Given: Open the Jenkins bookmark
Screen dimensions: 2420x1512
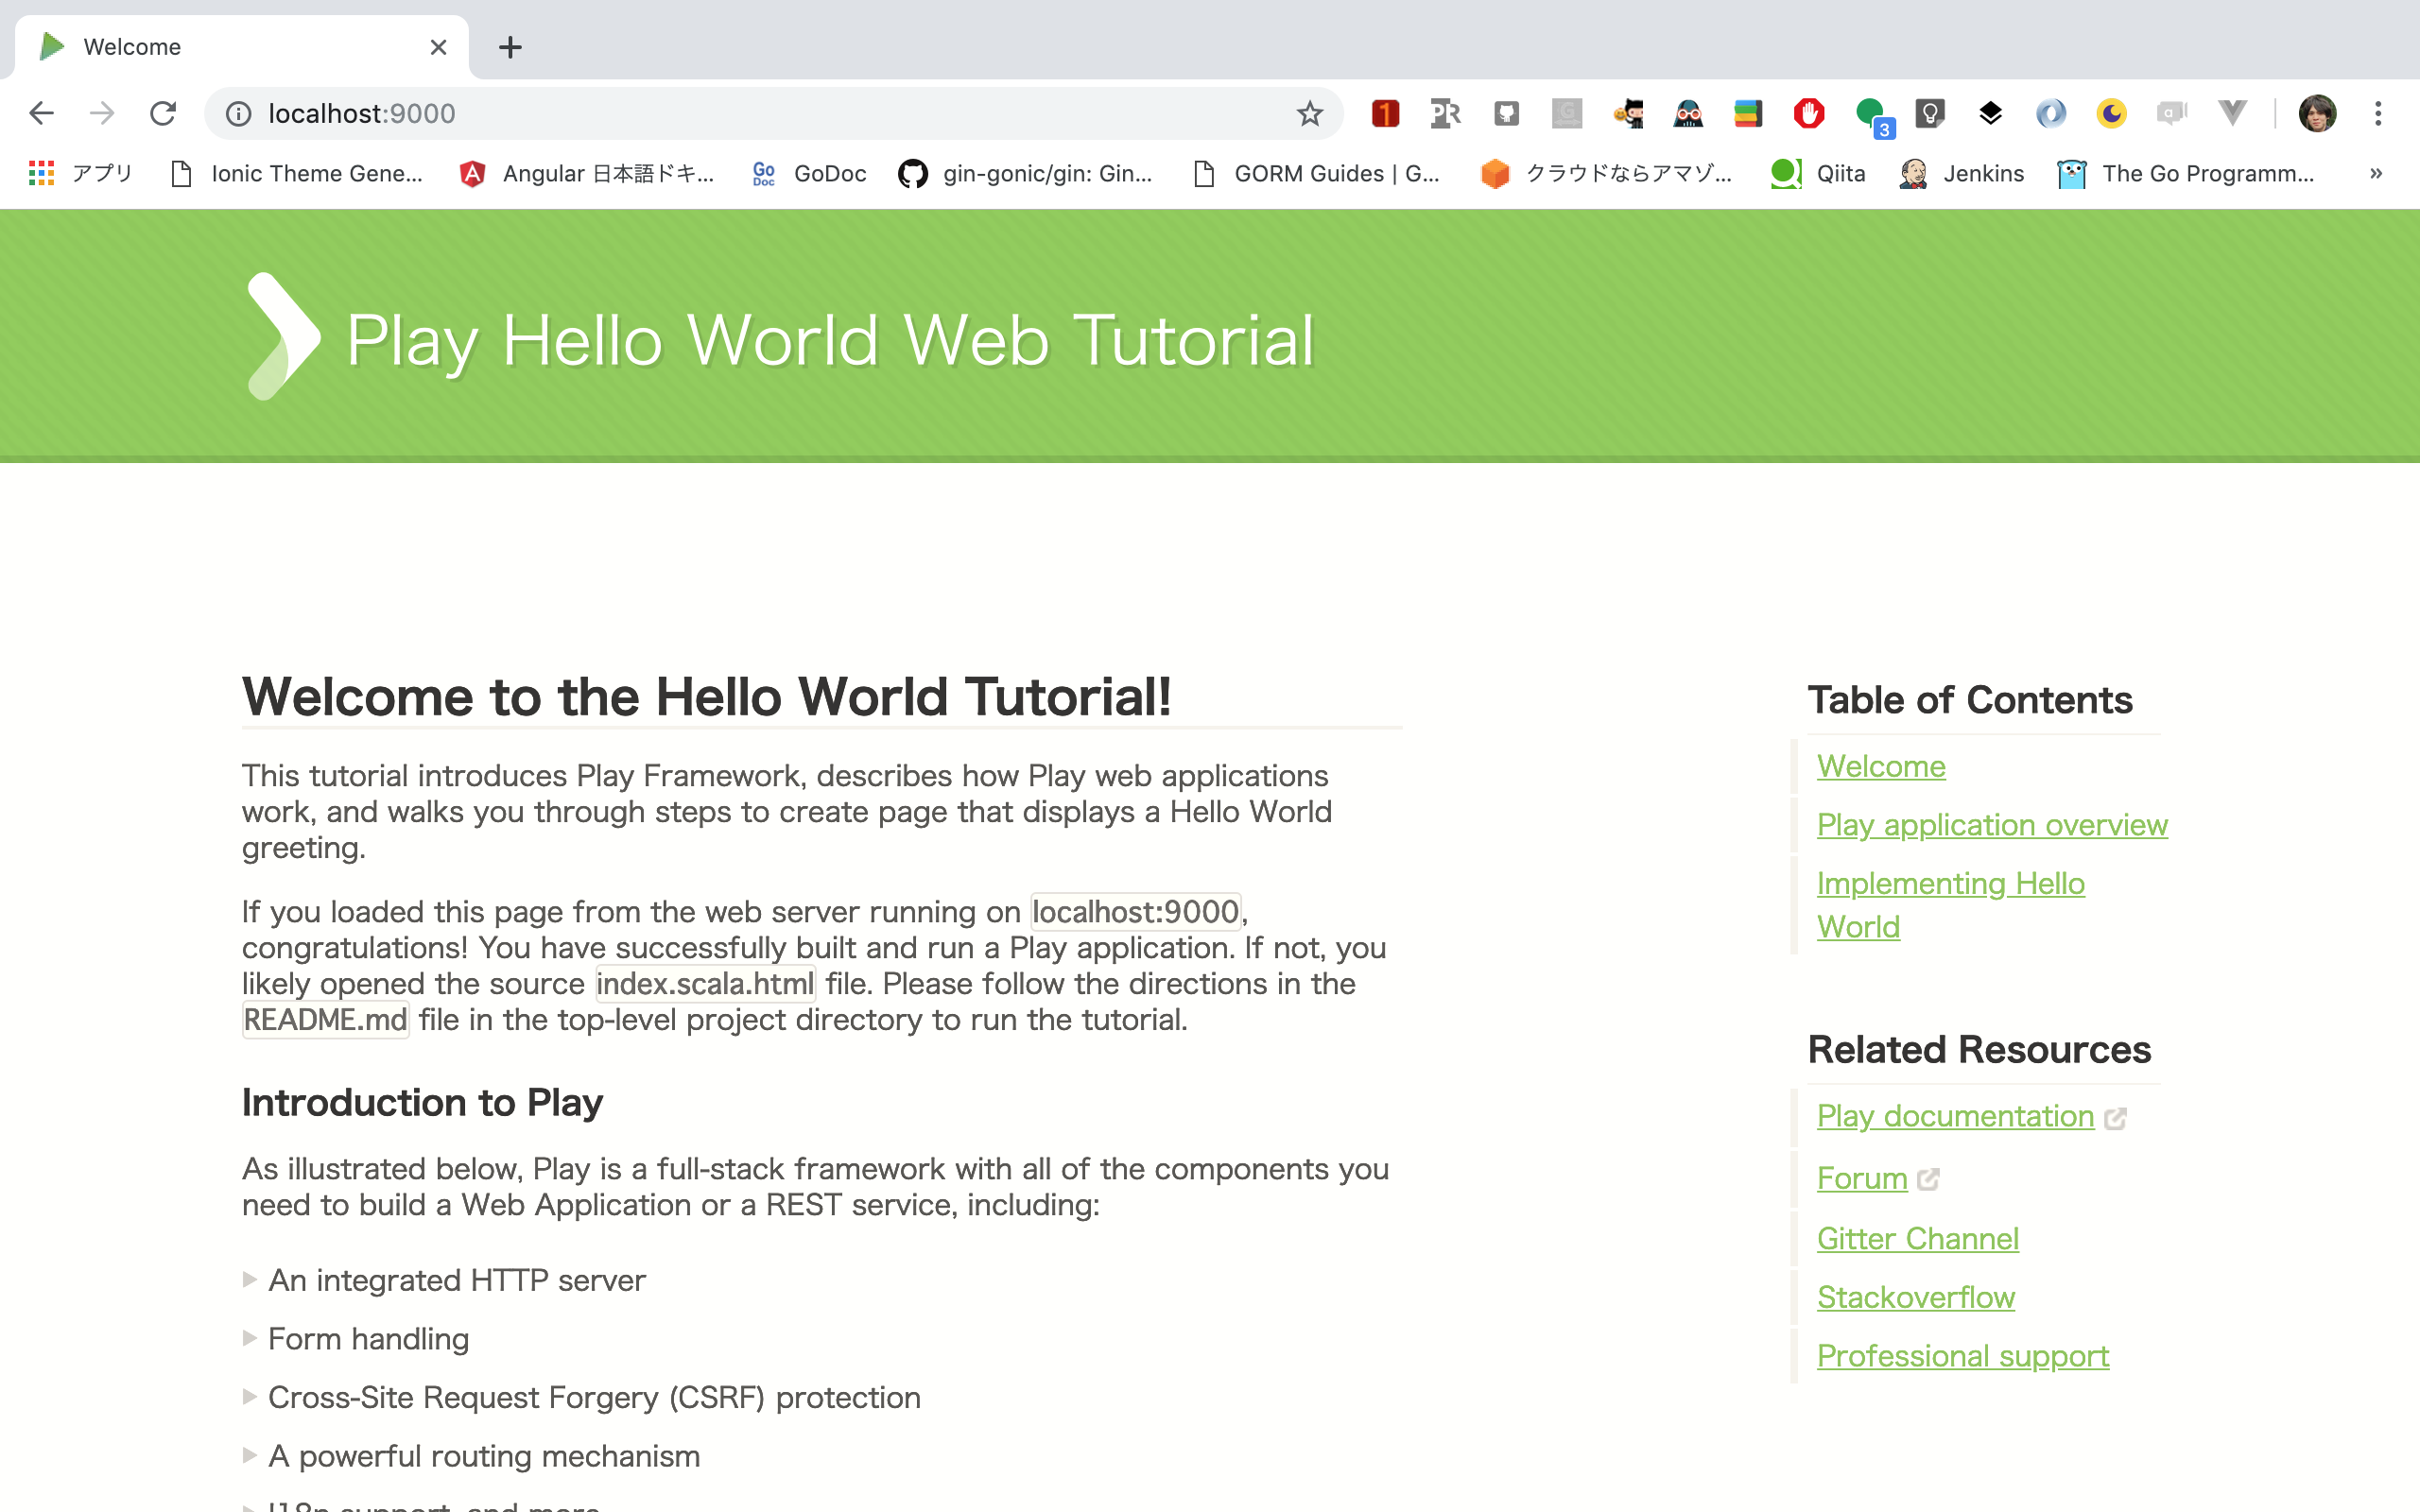Looking at the screenshot, I should tap(1961, 173).
